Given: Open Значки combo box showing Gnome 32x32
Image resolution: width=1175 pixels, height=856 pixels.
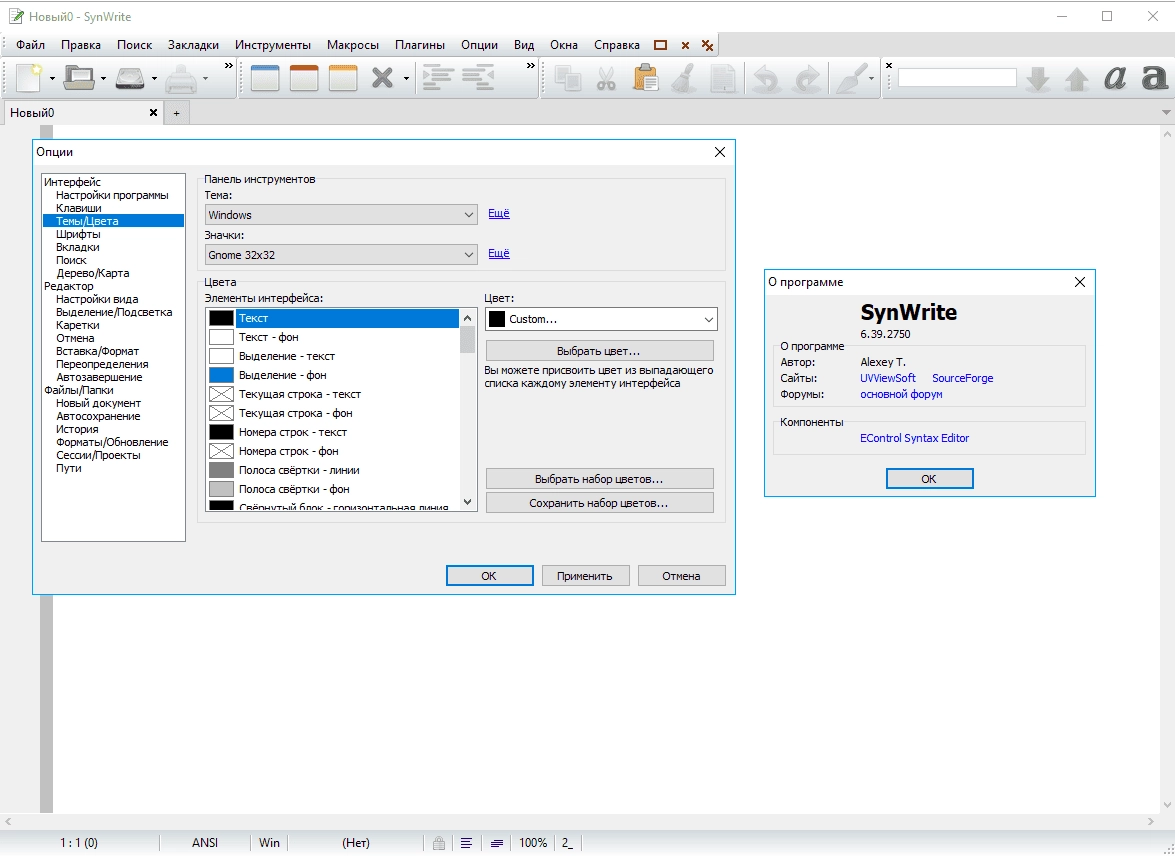Looking at the screenshot, I should click(341, 255).
